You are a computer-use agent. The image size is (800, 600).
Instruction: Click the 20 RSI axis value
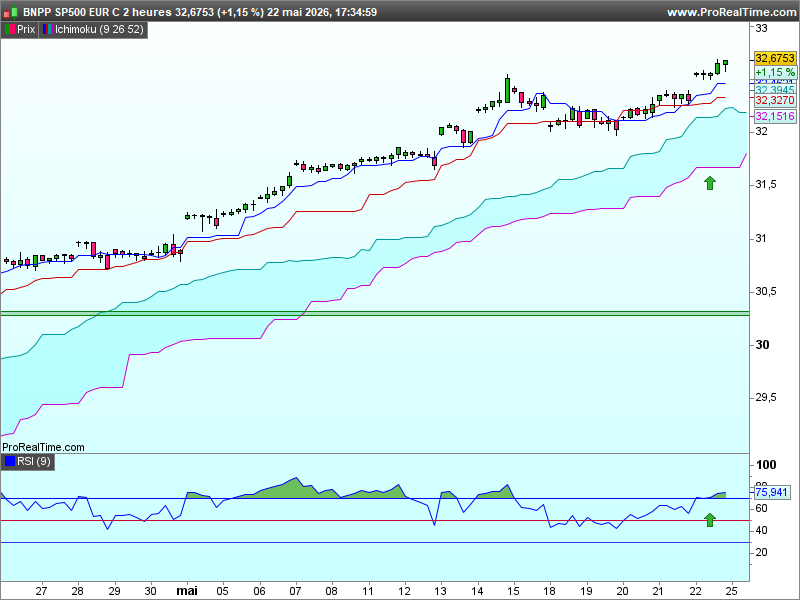761,552
